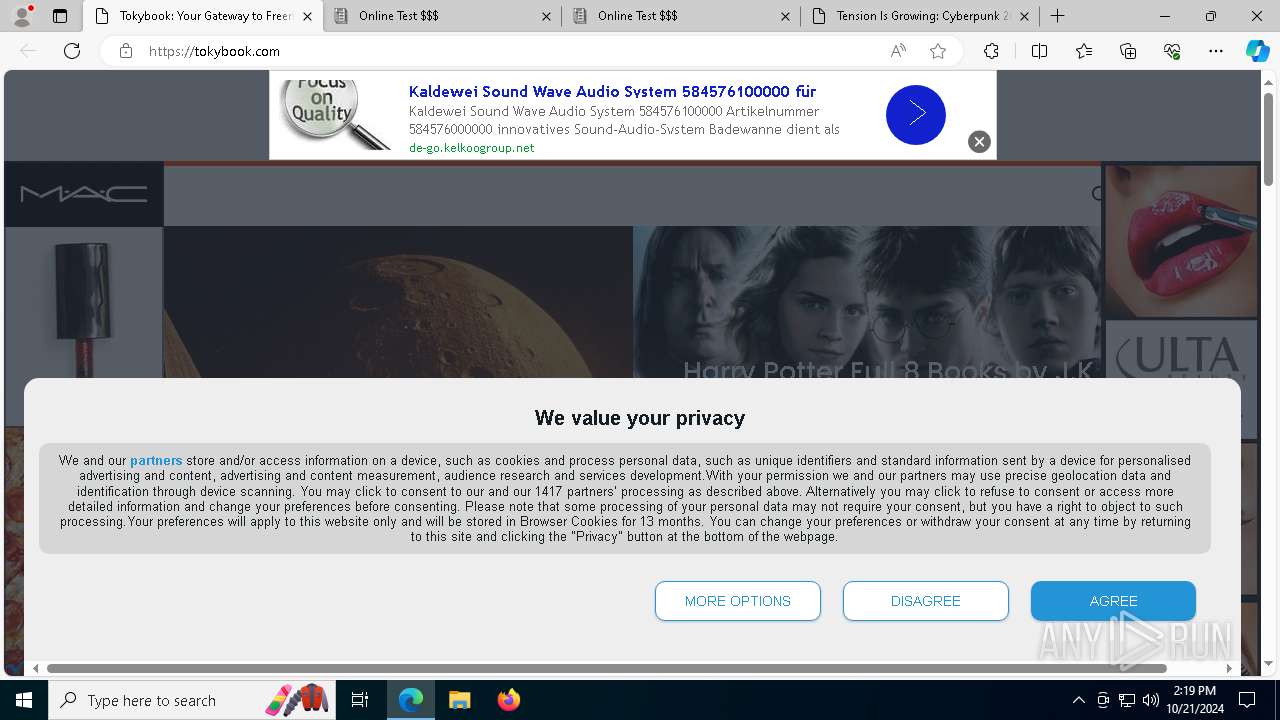The image size is (1280, 720).
Task: Open the Harry Potter audiobook banner
Action: [867, 302]
